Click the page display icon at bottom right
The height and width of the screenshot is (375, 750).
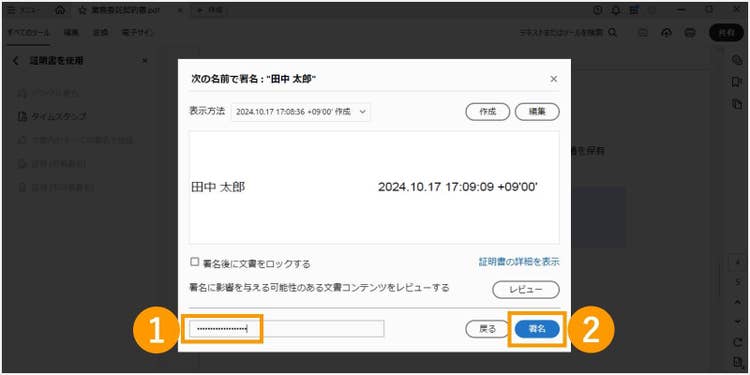737,362
